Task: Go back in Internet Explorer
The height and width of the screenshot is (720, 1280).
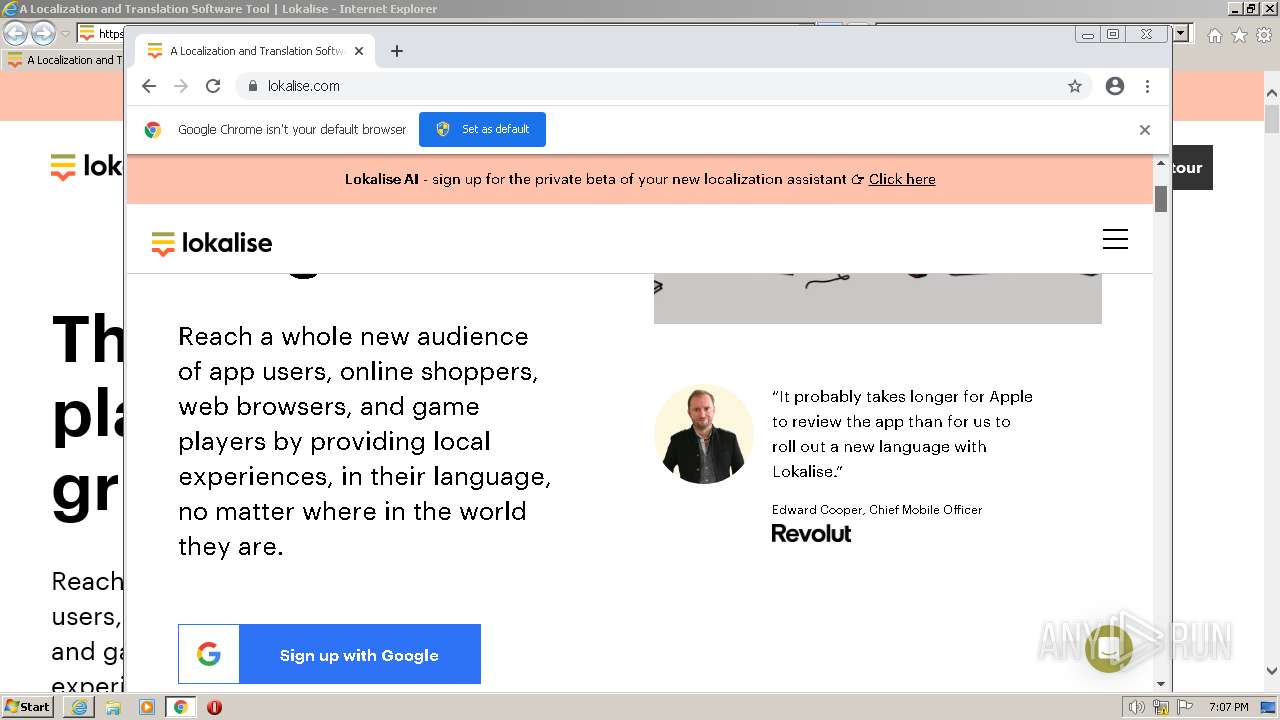Action: pyautogui.click(x=15, y=33)
